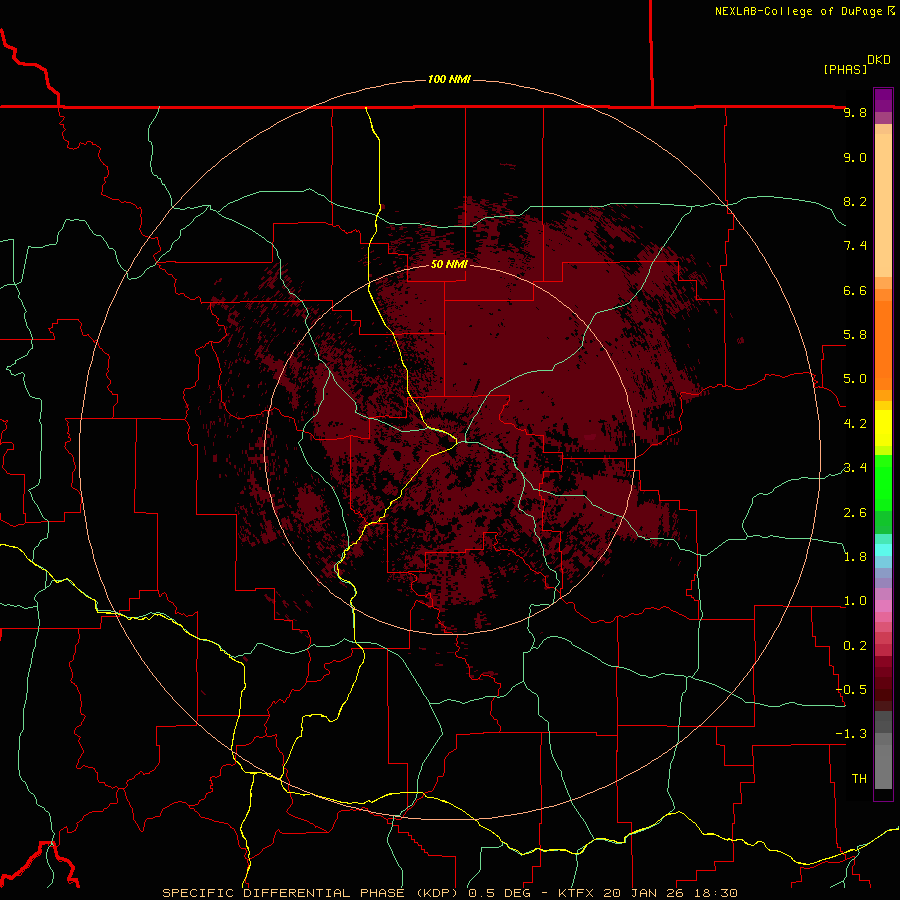This screenshot has height=900, width=900.
Task: Click the 0.2 legend value
Action: click(855, 646)
